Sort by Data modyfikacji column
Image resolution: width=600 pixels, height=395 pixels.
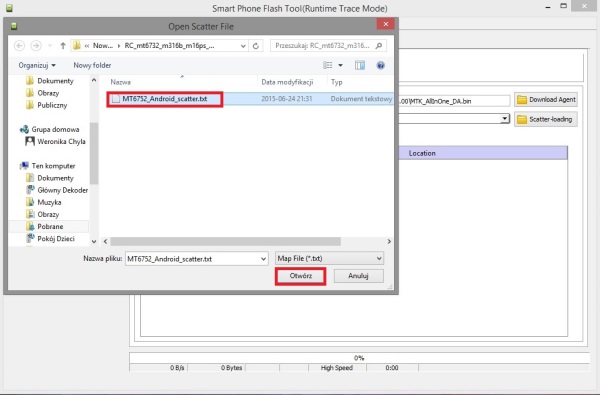tap(287, 82)
